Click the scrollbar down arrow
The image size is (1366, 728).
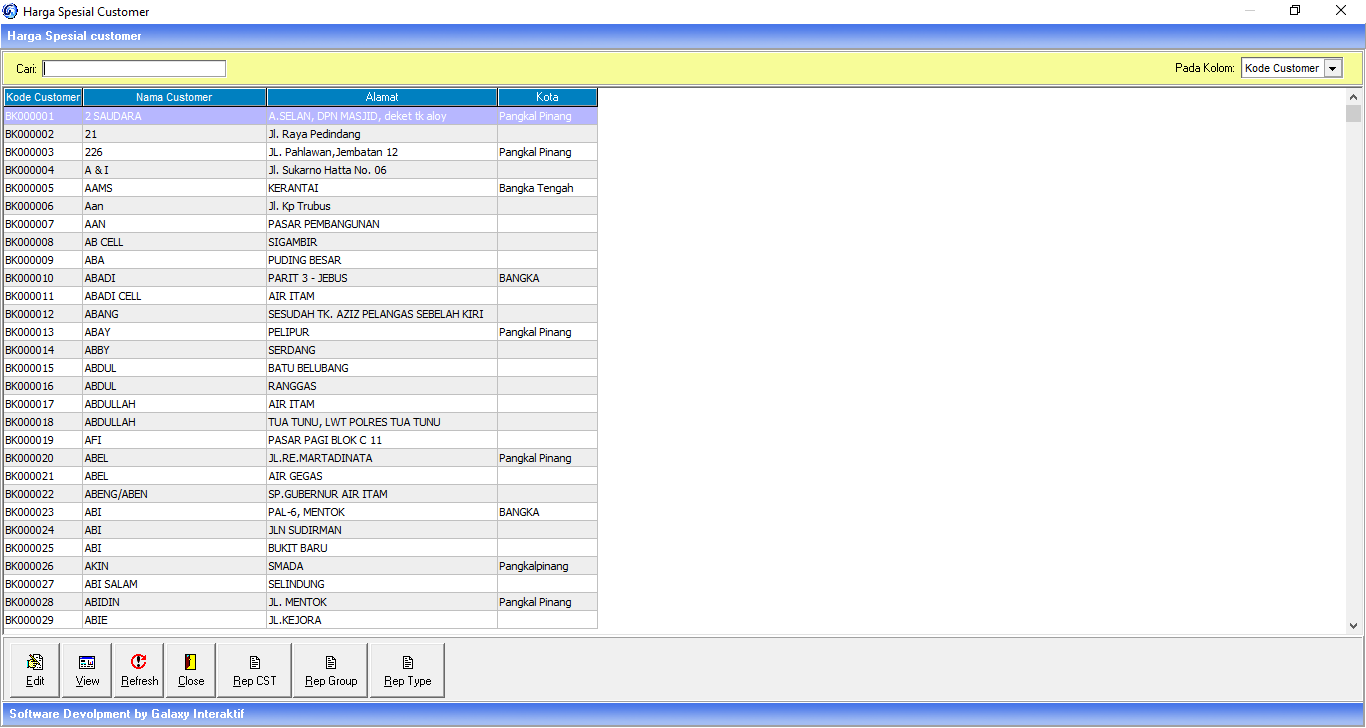(x=1353, y=625)
